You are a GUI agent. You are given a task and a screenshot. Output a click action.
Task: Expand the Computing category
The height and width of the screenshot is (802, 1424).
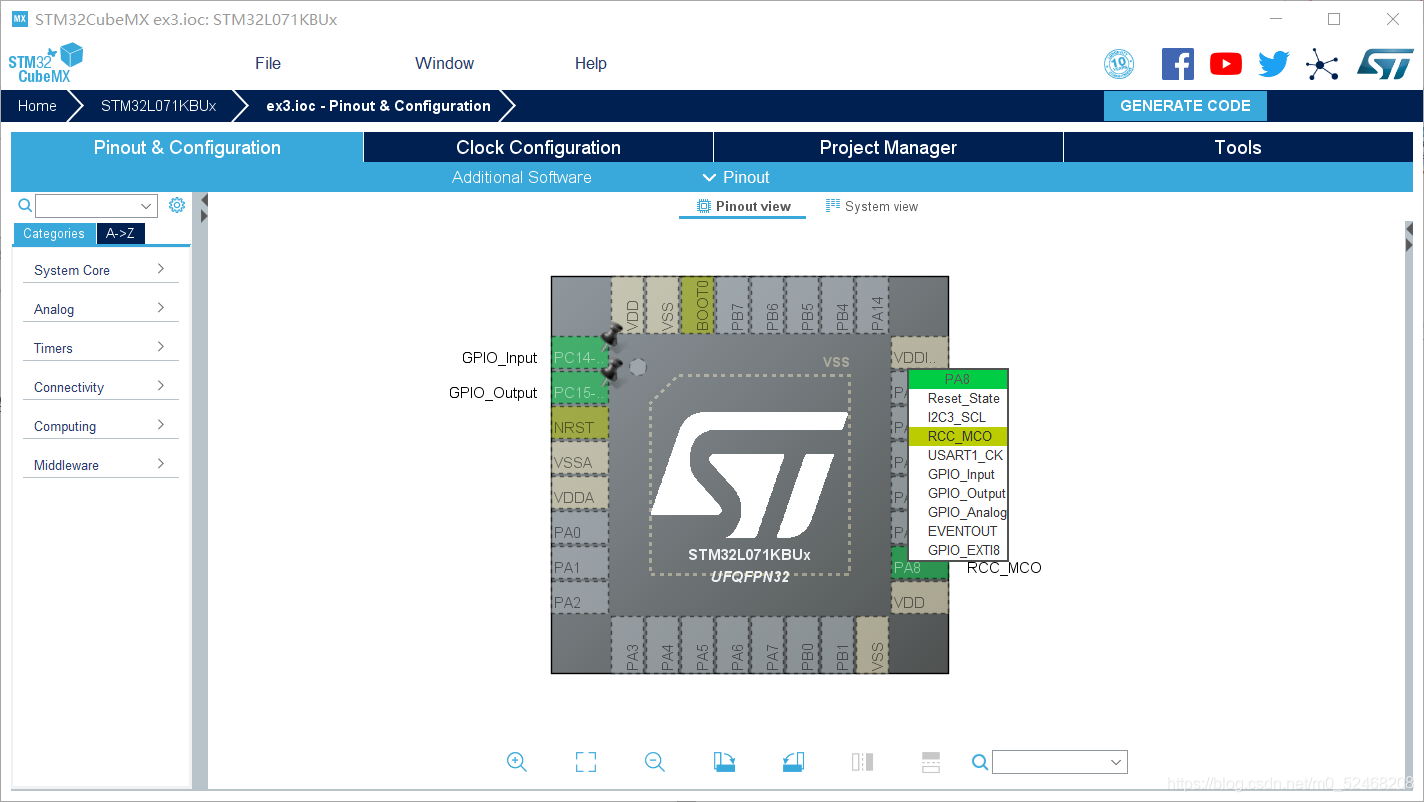(x=100, y=426)
